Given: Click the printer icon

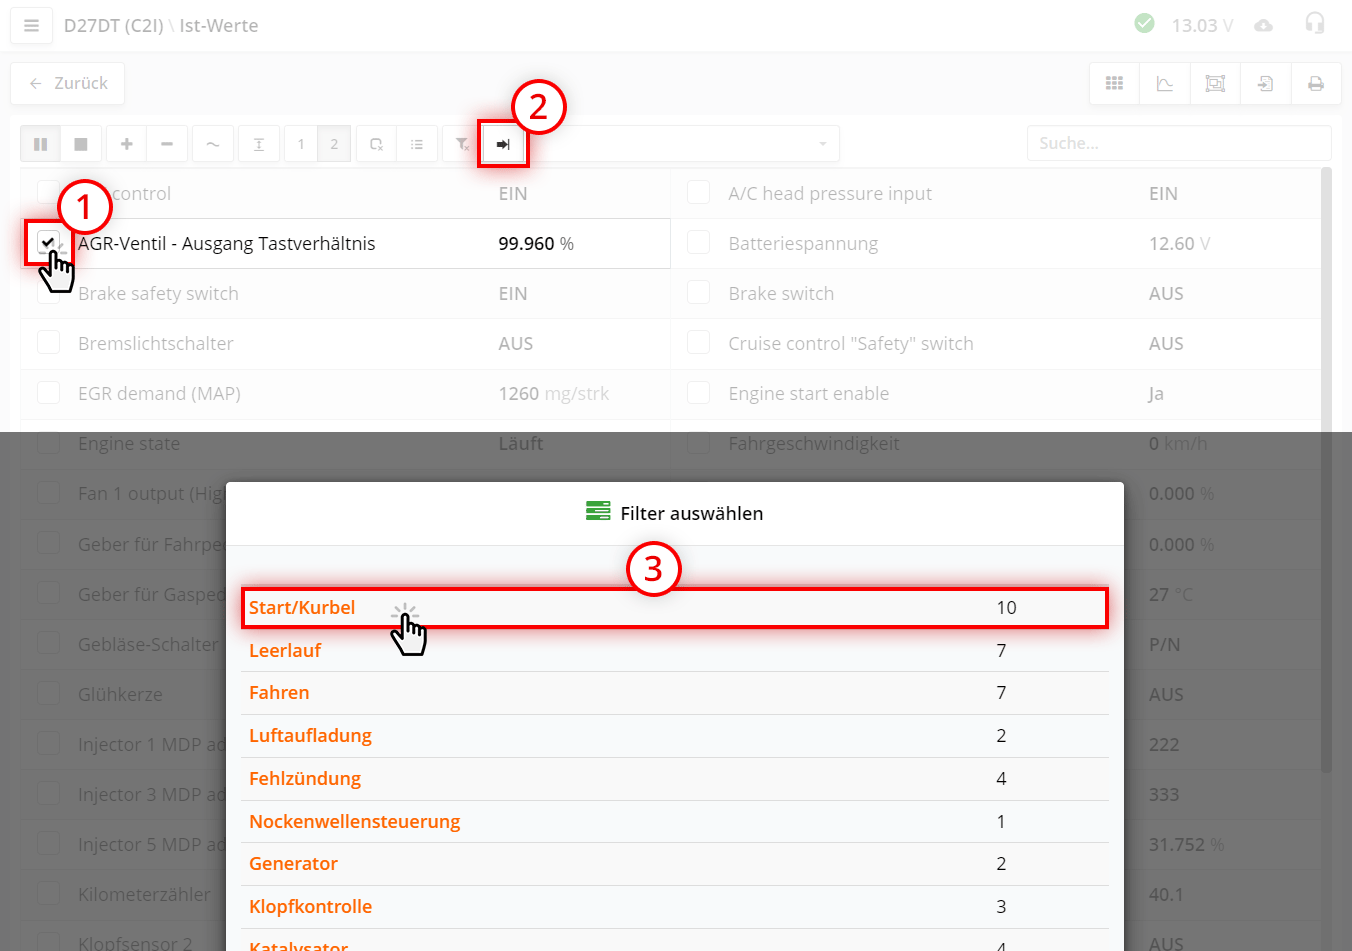Looking at the screenshot, I should pos(1316,84).
